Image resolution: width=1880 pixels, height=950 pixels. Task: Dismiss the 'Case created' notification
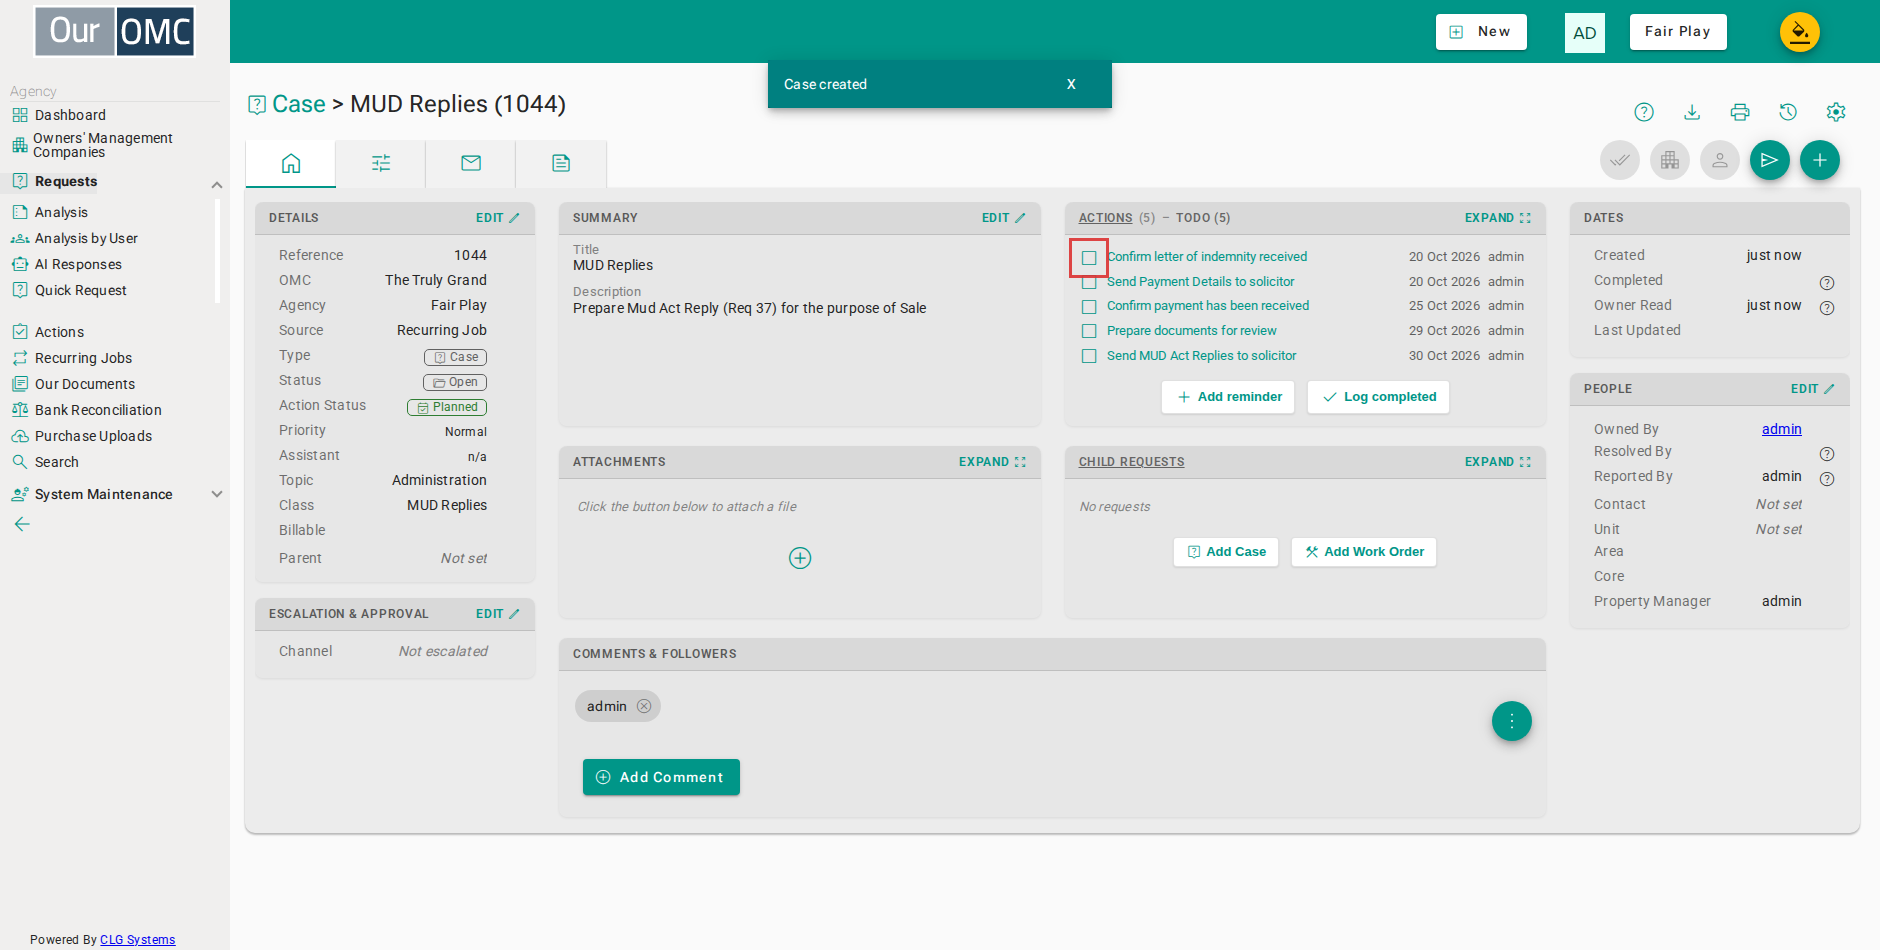tap(1071, 84)
